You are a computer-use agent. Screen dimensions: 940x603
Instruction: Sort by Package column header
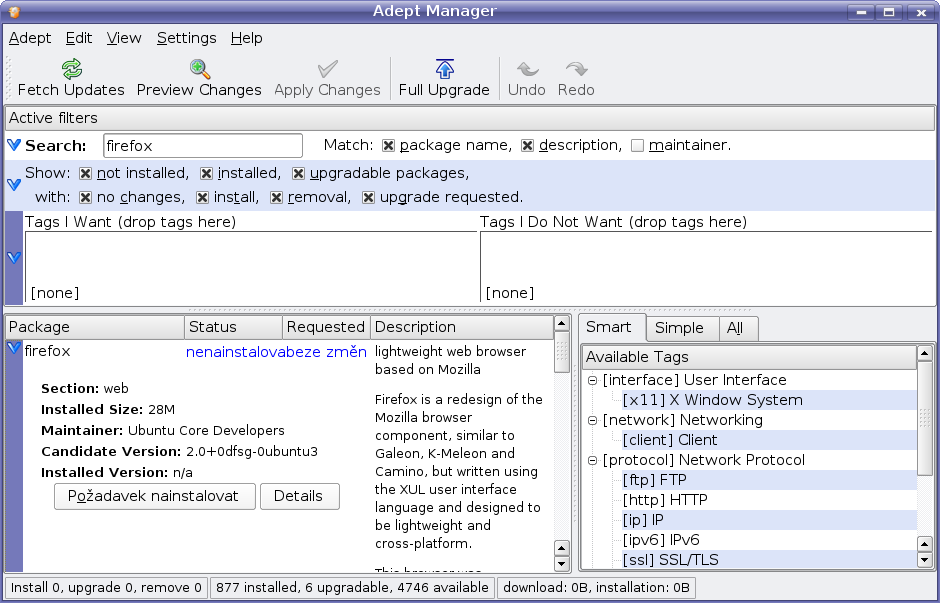(x=95, y=327)
